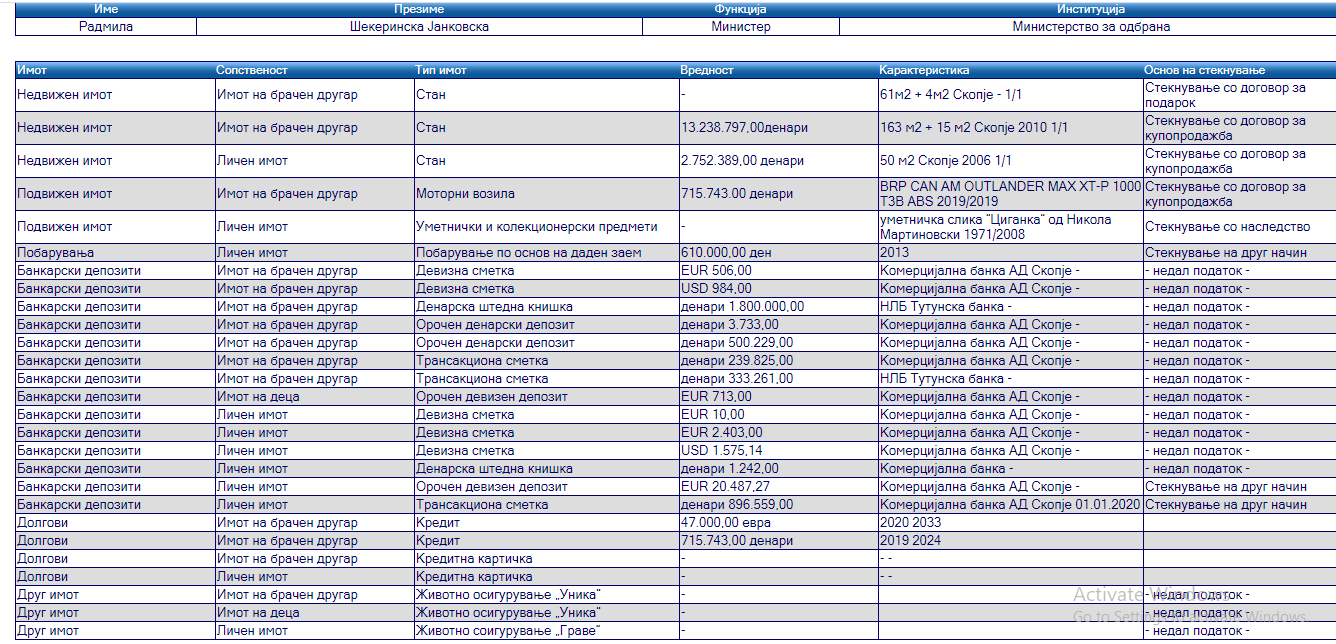
Task: Select 'Побарување по основ на даден заем'
Action: 528,253
